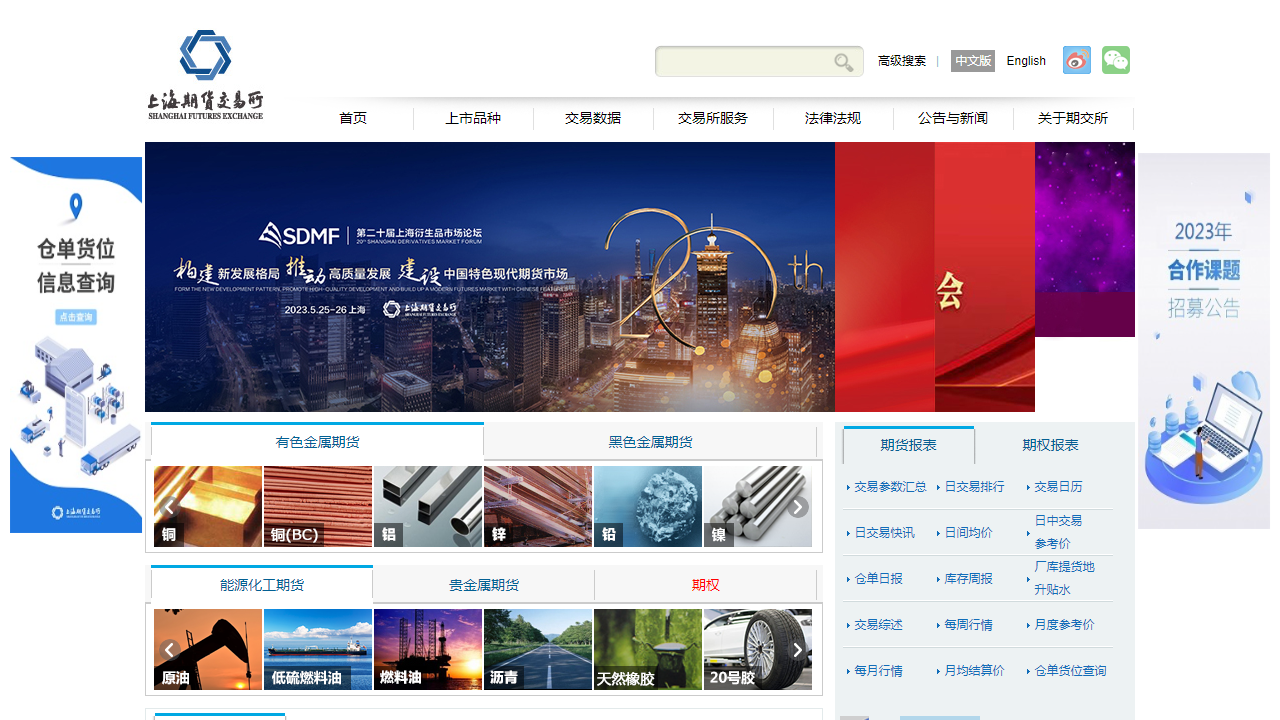Open the Weibo social icon
The width and height of the screenshot is (1280, 720).
(1077, 60)
